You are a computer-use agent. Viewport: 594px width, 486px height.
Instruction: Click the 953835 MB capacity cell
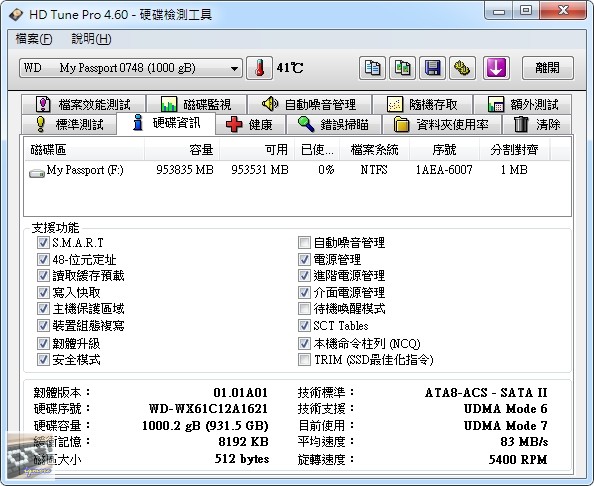(185, 170)
